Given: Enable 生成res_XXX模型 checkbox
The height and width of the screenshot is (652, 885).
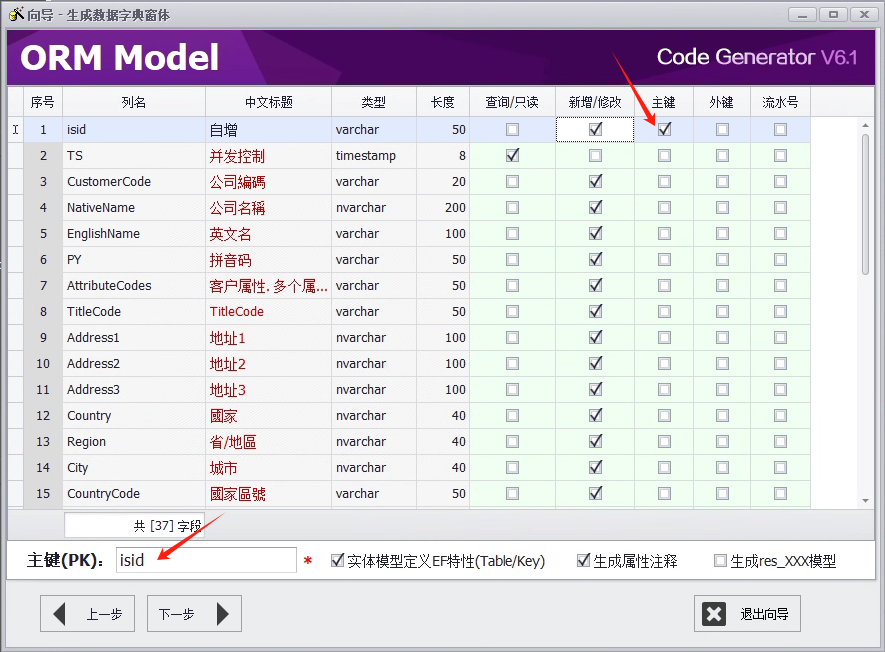Looking at the screenshot, I should coord(720,561).
